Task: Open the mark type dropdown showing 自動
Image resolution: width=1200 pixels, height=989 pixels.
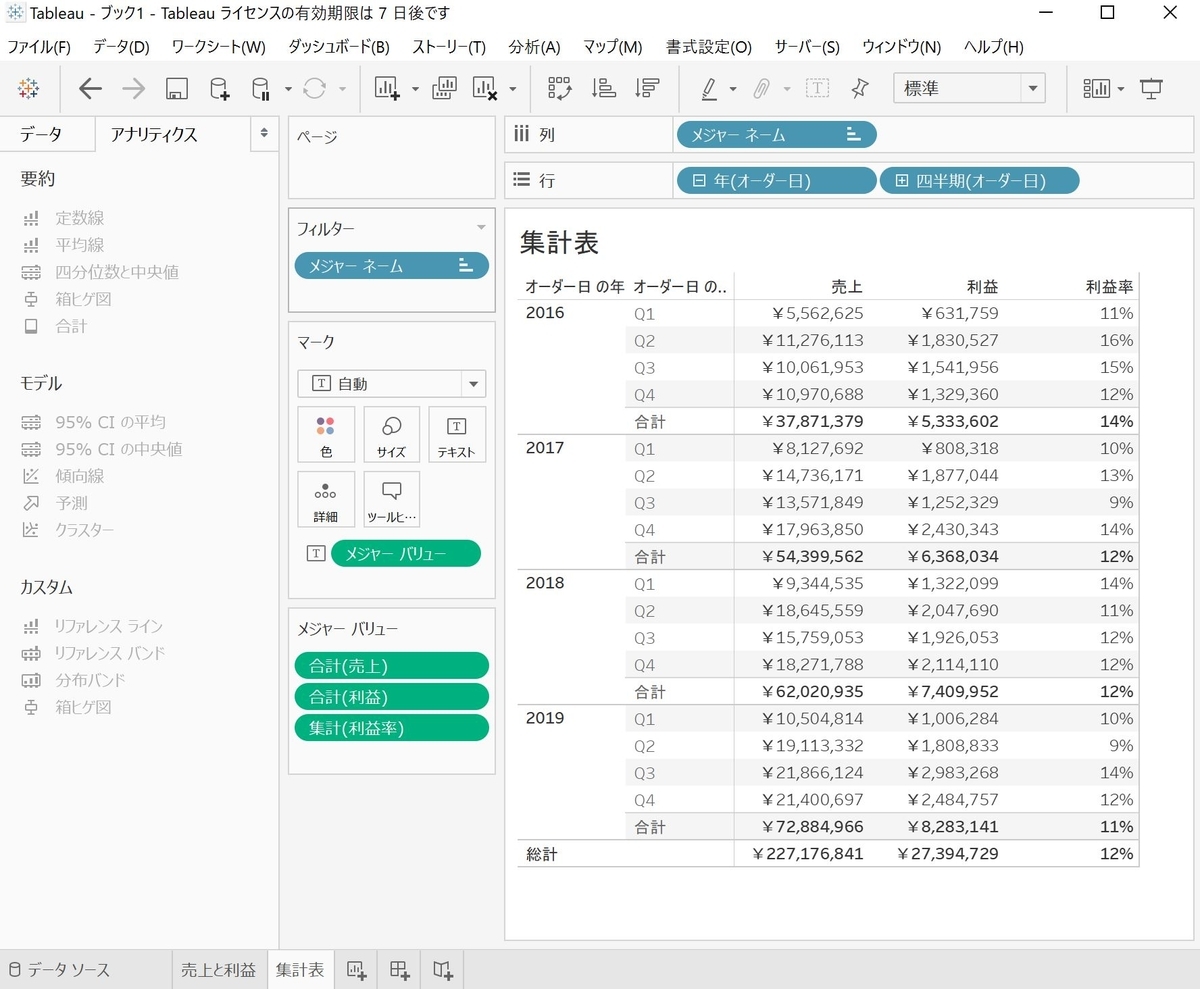Action: pyautogui.click(x=391, y=383)
